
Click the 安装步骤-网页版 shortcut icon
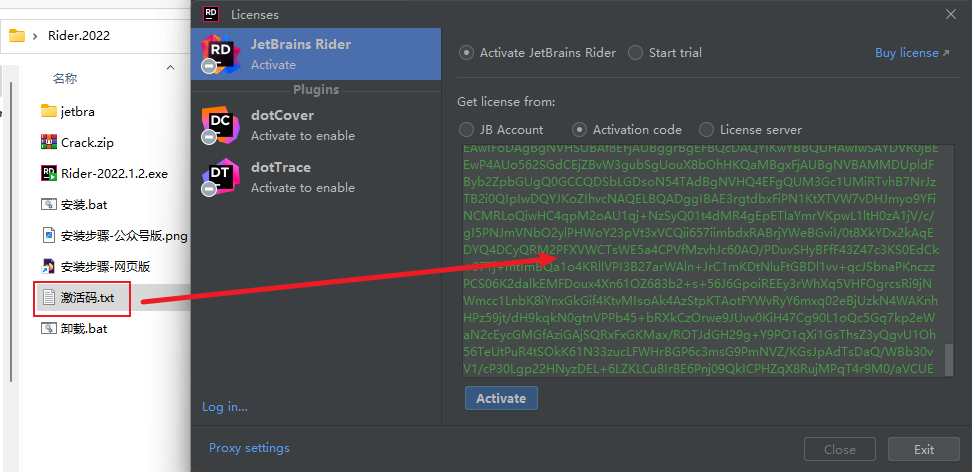[x=49, y=267]
